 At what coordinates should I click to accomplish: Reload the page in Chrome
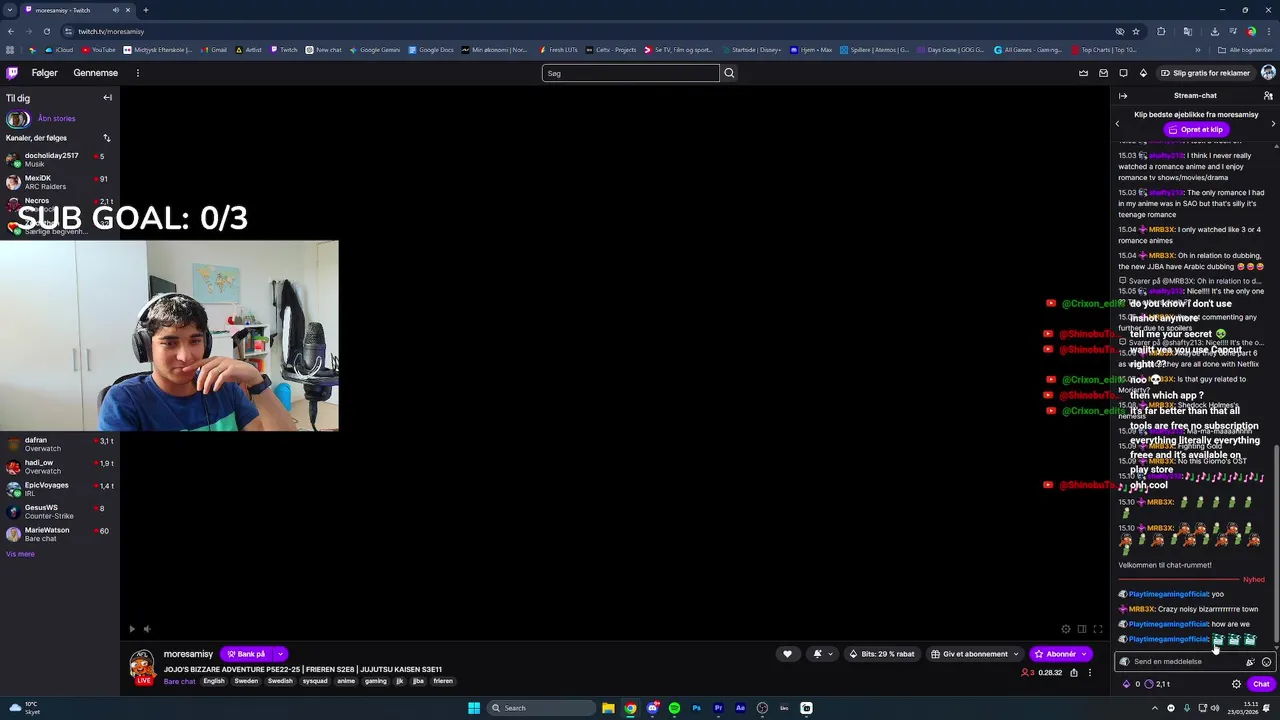[x=46, y=31]
